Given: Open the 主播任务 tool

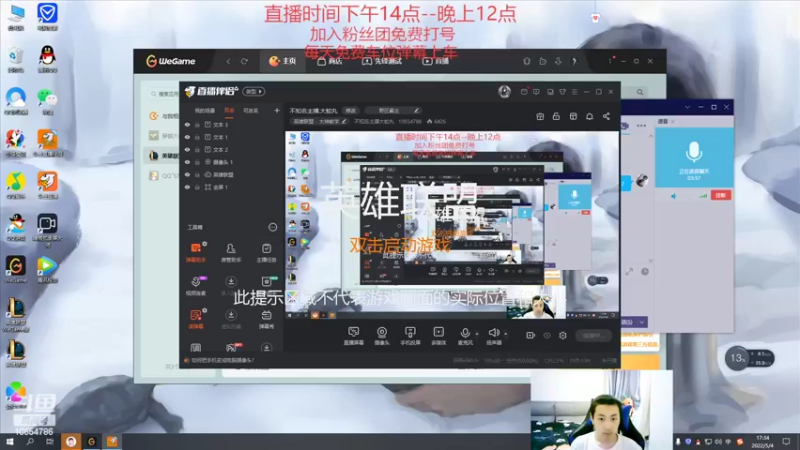Looking at the screenshot, I should (266, 253).
